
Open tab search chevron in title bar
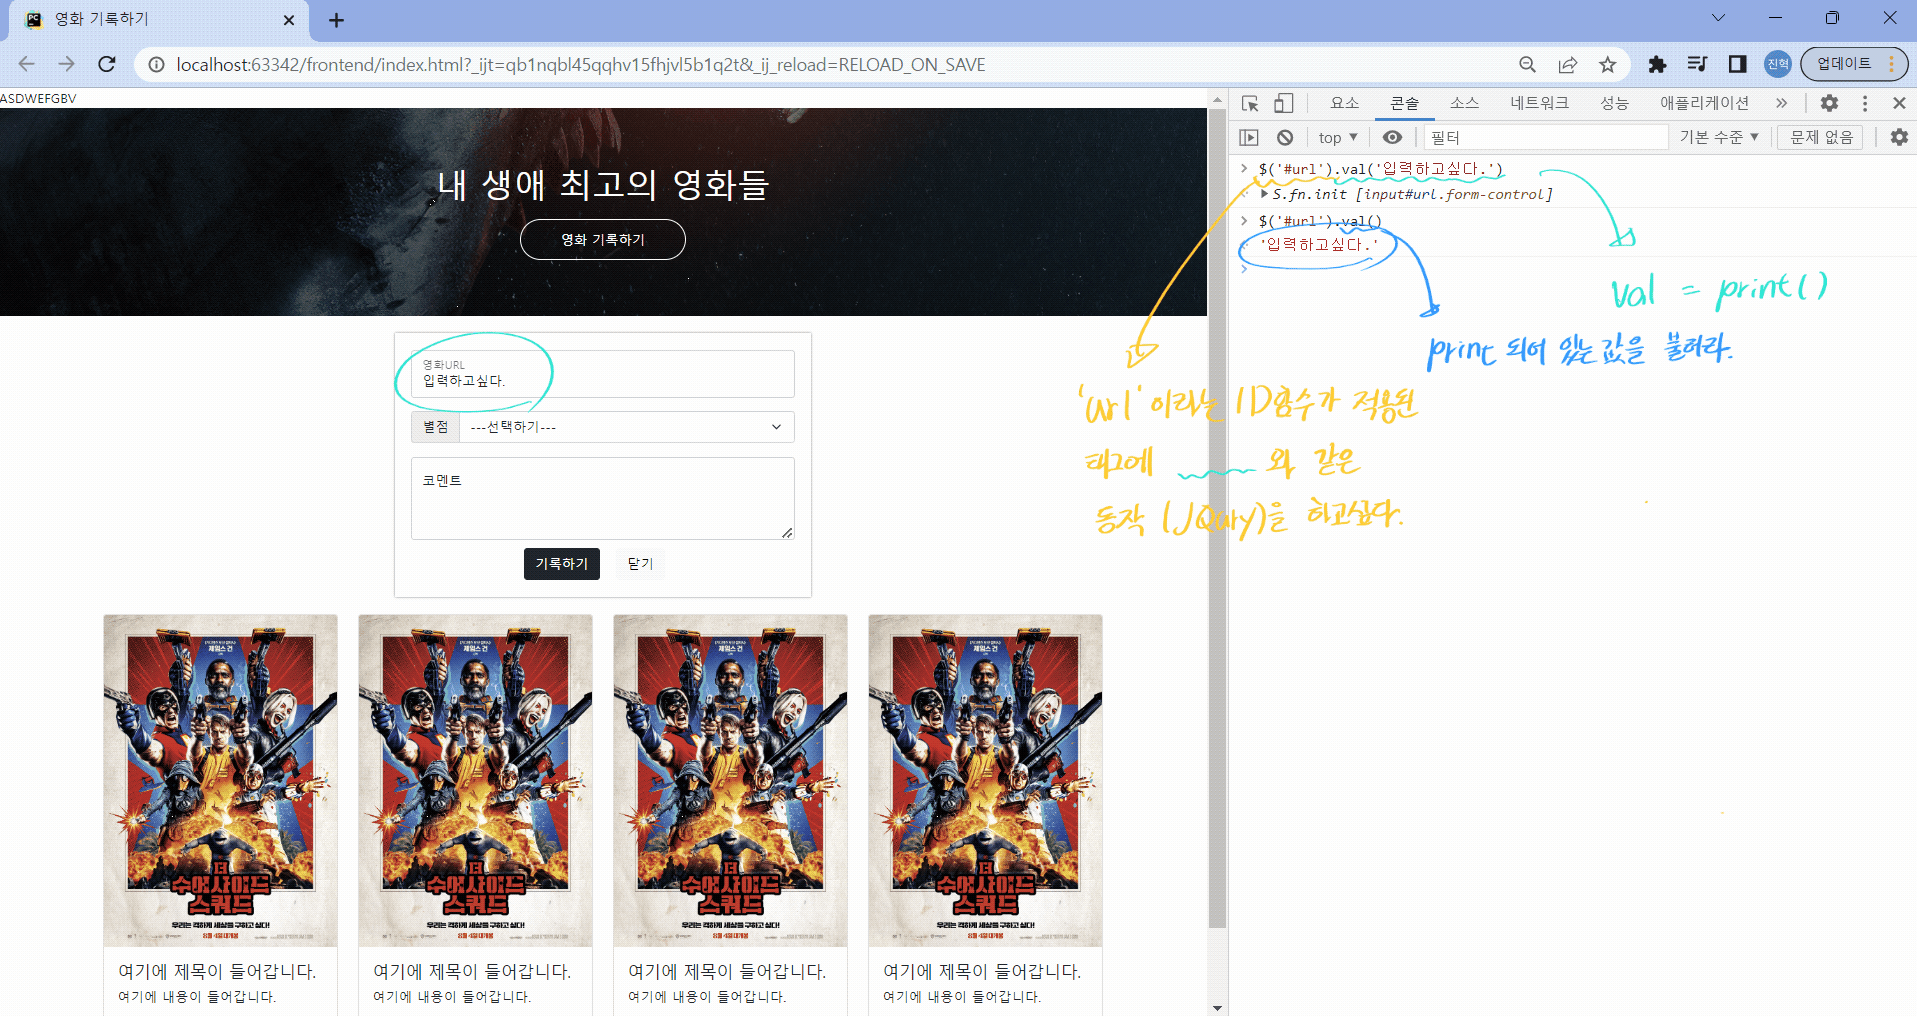[x=1718, y=17]
